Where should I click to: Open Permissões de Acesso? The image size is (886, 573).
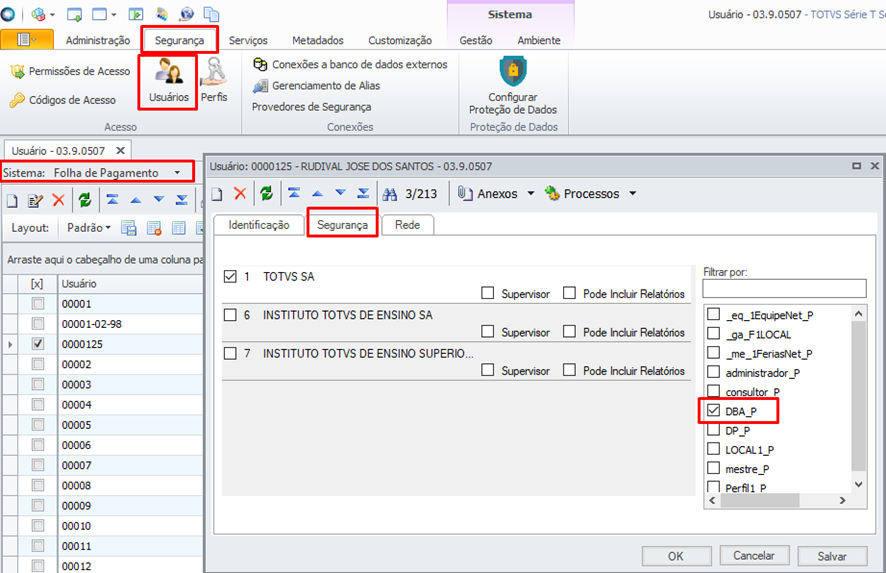(x=70, y=71)
